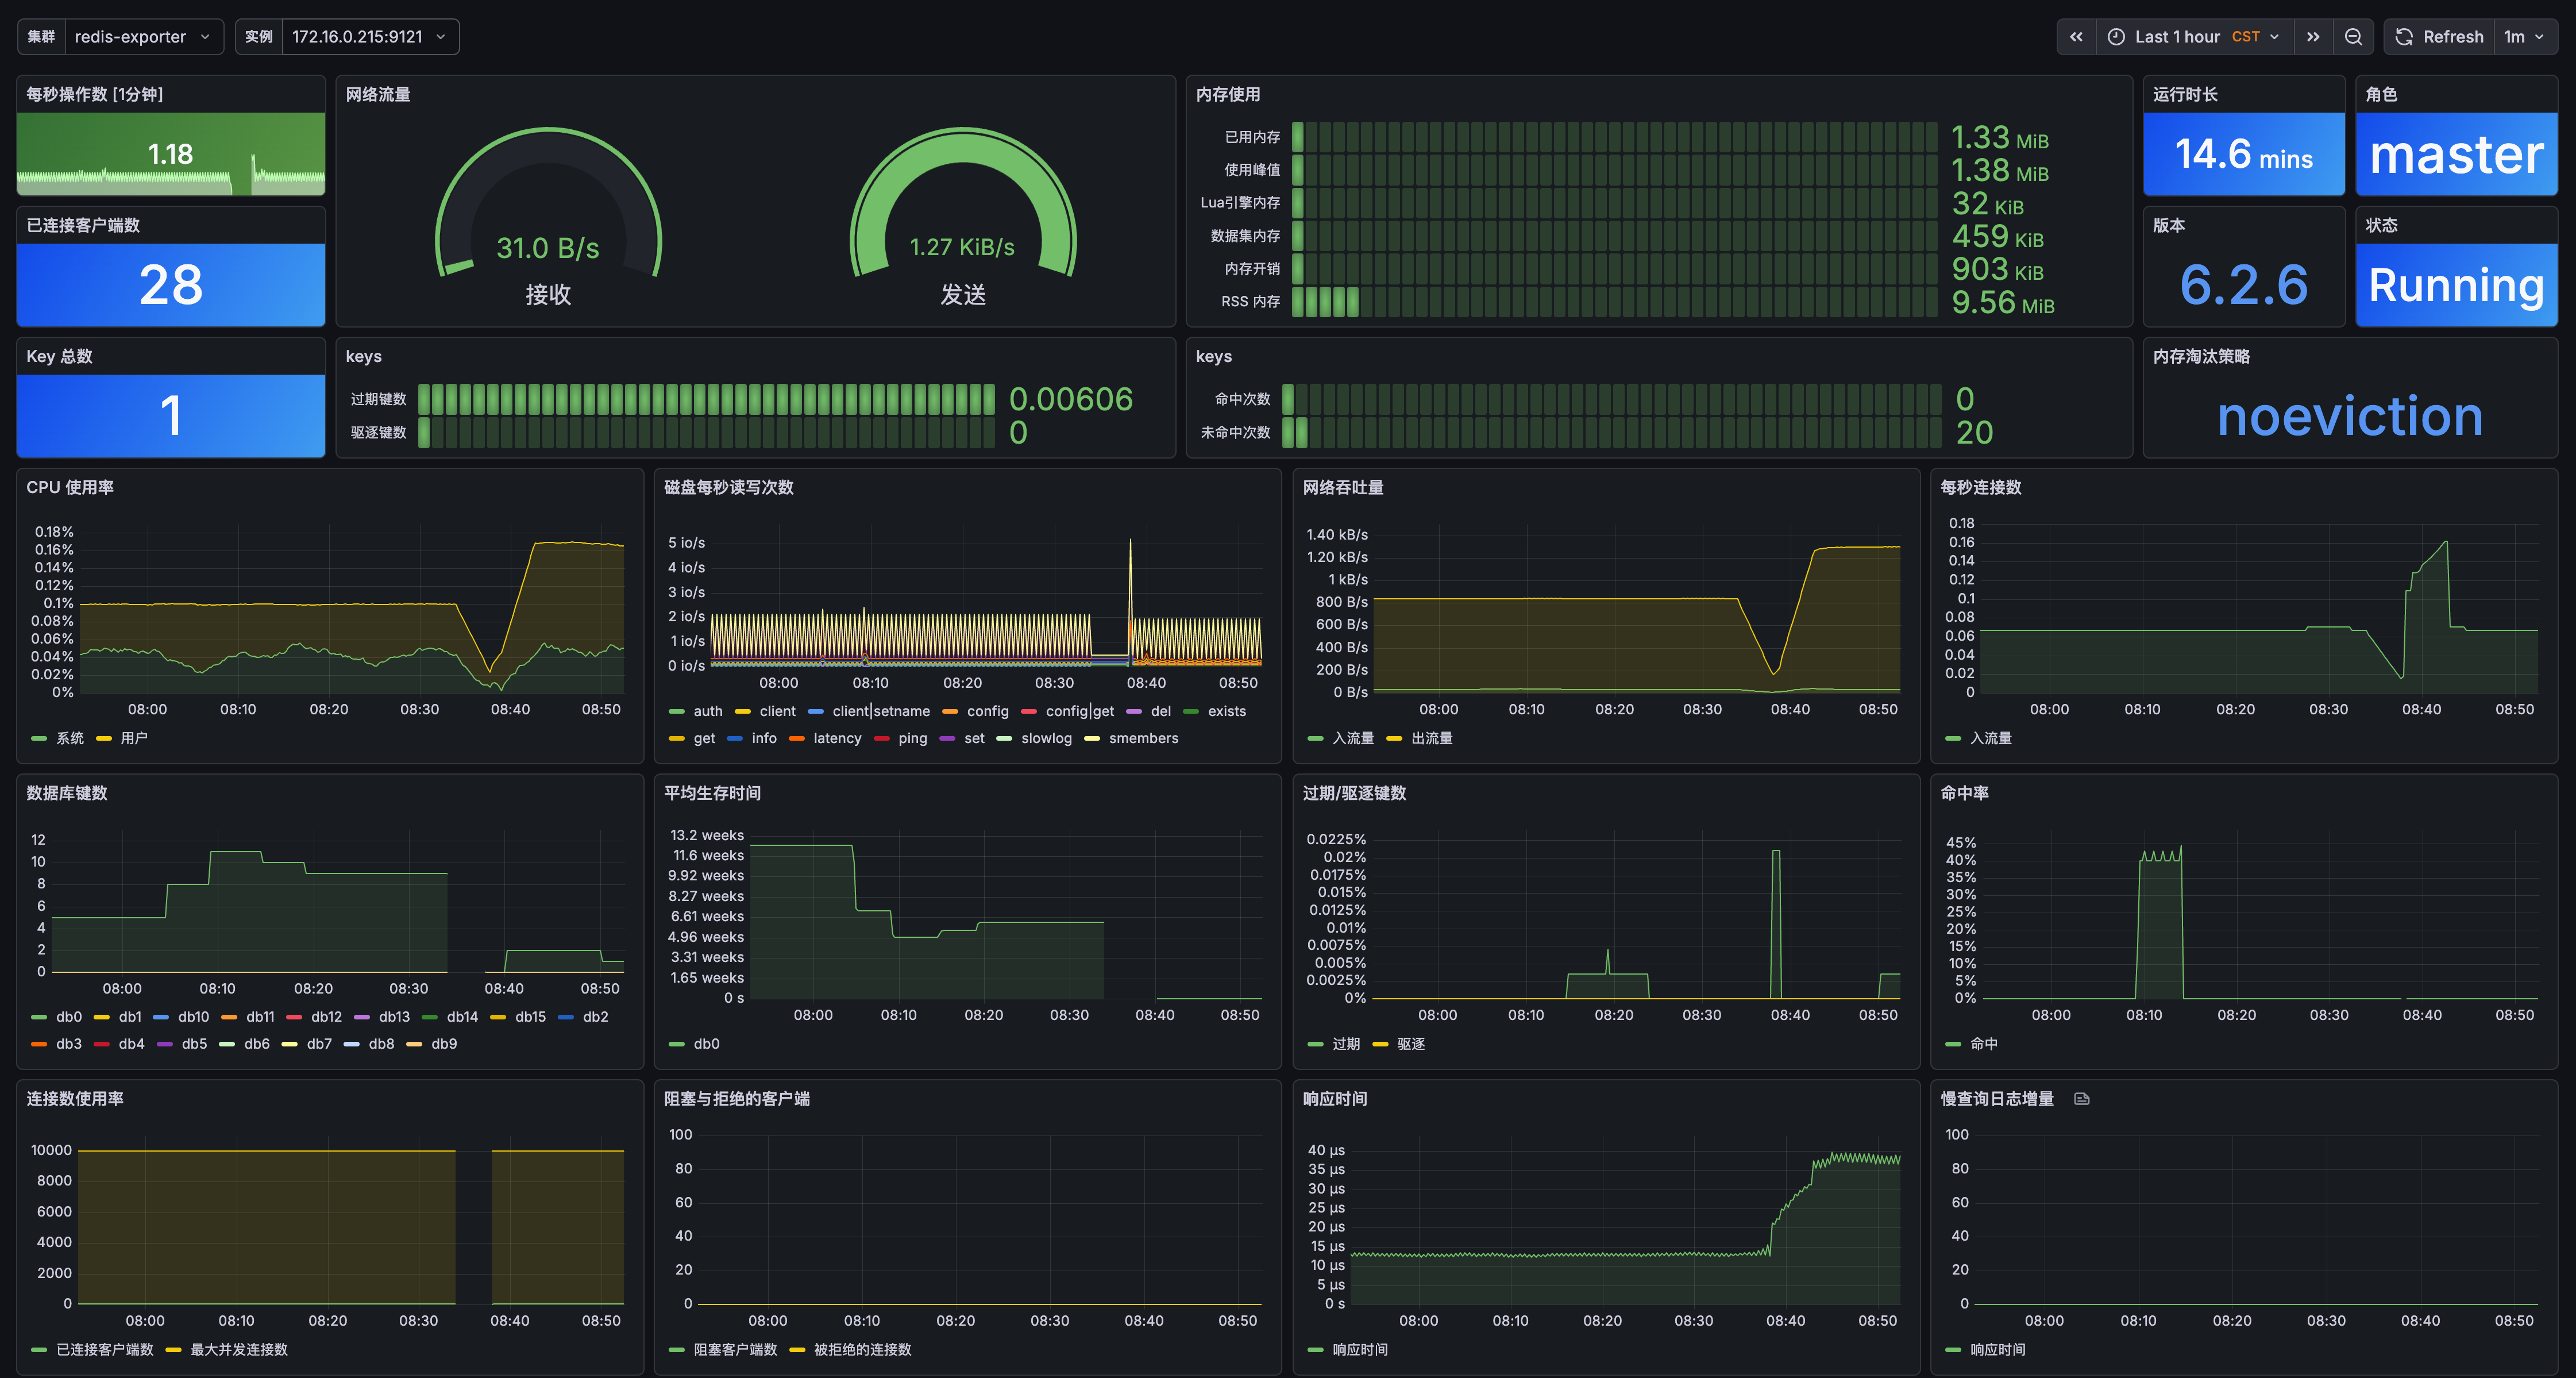Shift time range backward with double-left arrows
This screenshot has width=2576, height=1378.
(x=2076, y=37)
